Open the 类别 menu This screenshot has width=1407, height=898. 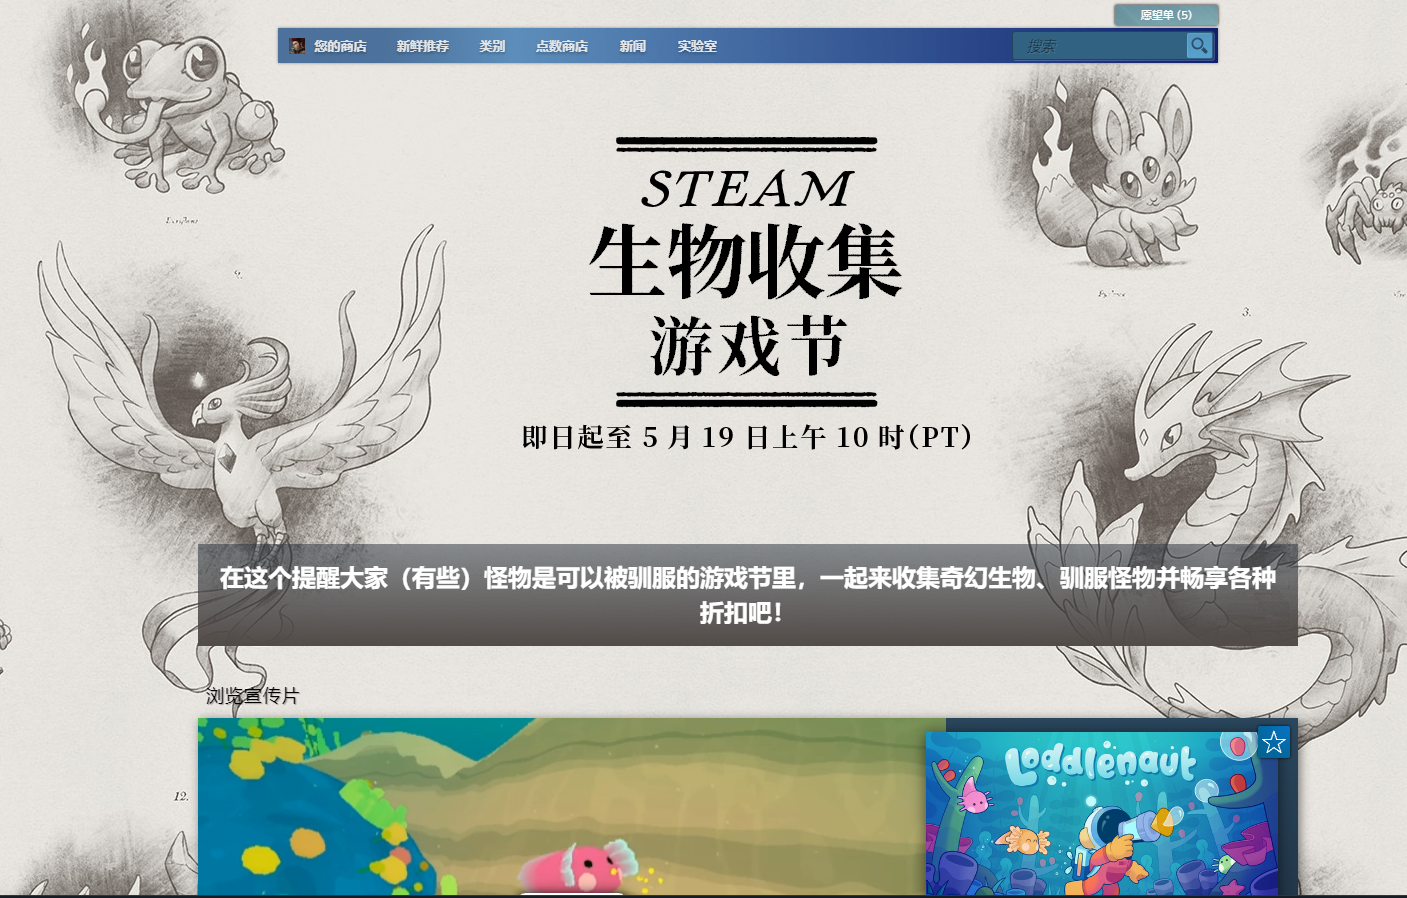(492, 46)
